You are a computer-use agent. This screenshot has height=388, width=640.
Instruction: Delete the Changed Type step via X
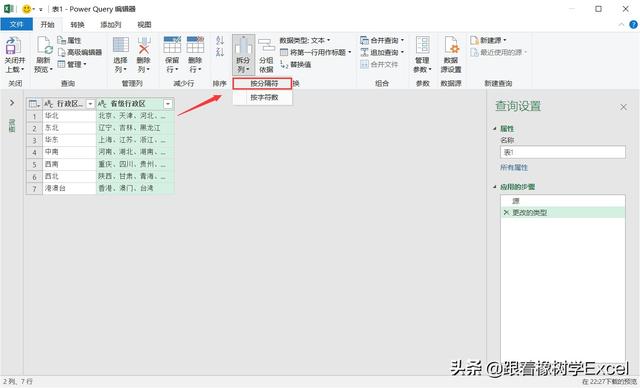coord(506,213)
